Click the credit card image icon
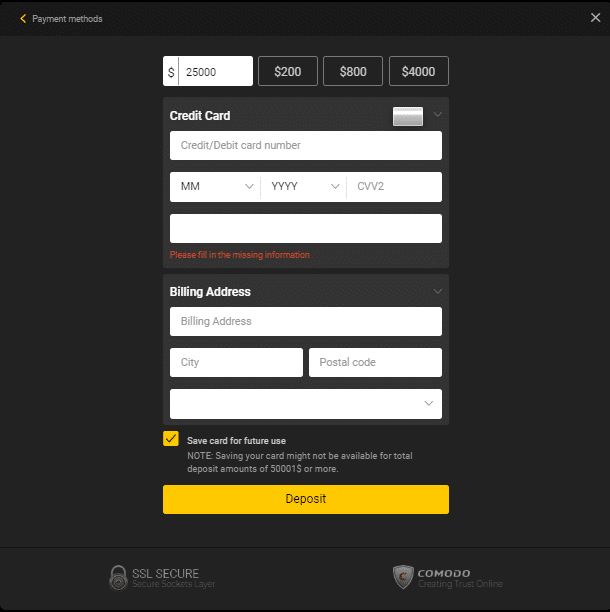 pos(408,116)
